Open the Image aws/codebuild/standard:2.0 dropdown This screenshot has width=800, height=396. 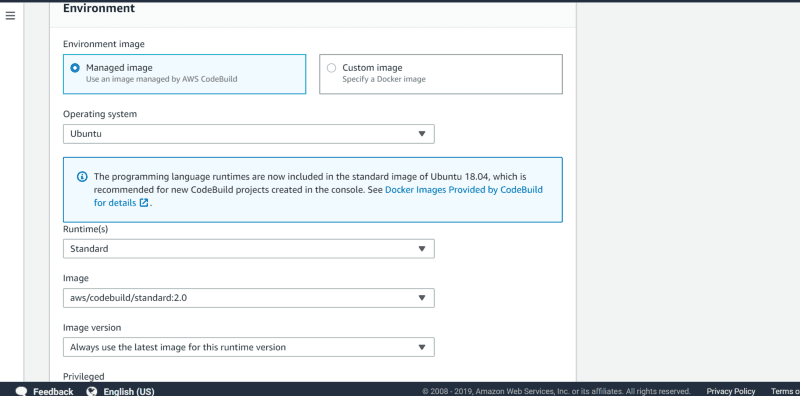tap(249, 298)
